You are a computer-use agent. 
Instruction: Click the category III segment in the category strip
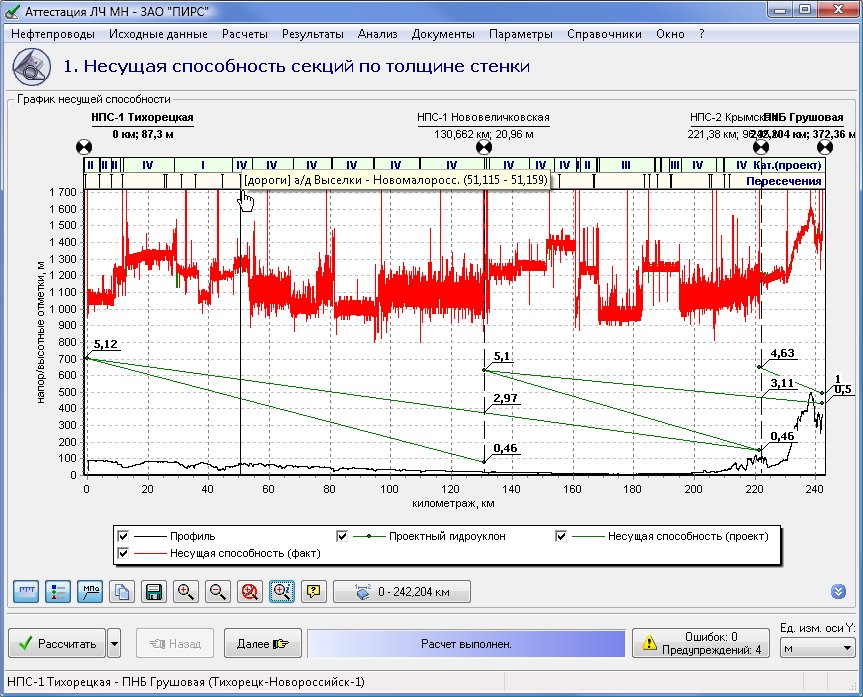[626, 165]
